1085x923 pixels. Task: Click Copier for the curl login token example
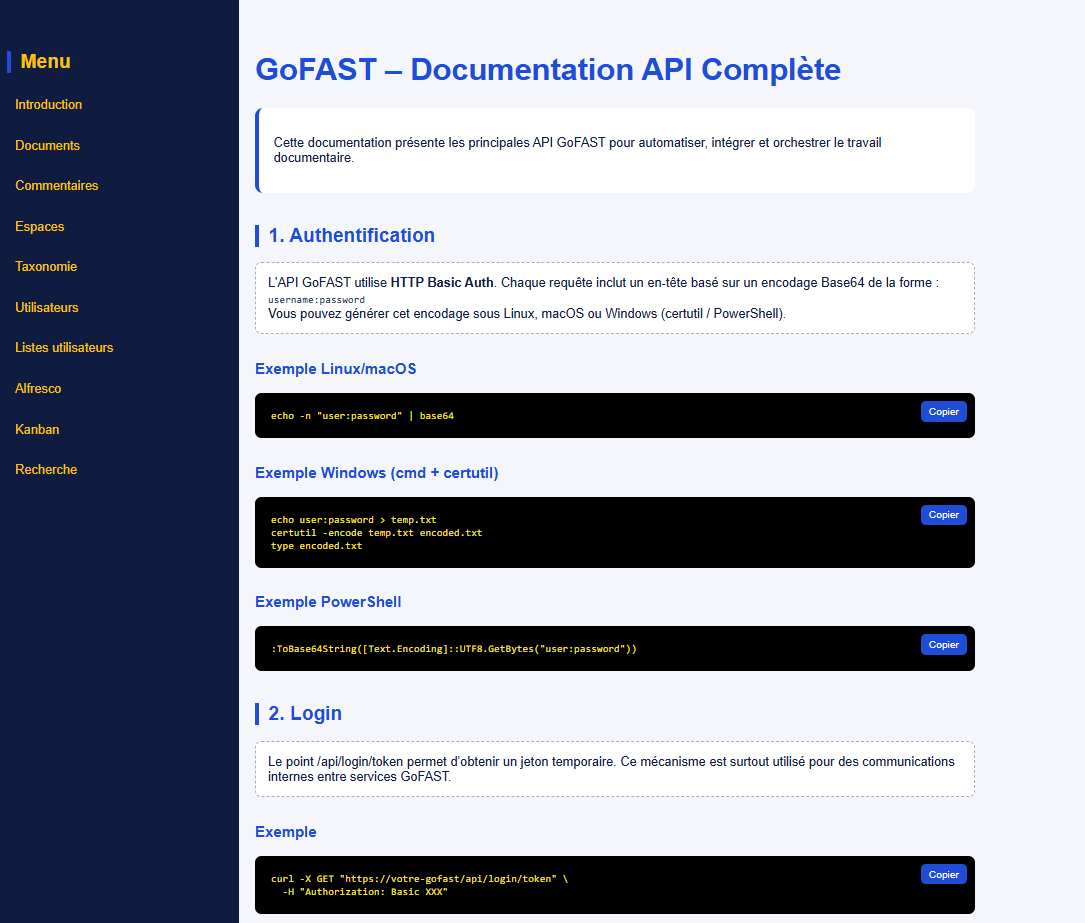[x=943, y=874]
